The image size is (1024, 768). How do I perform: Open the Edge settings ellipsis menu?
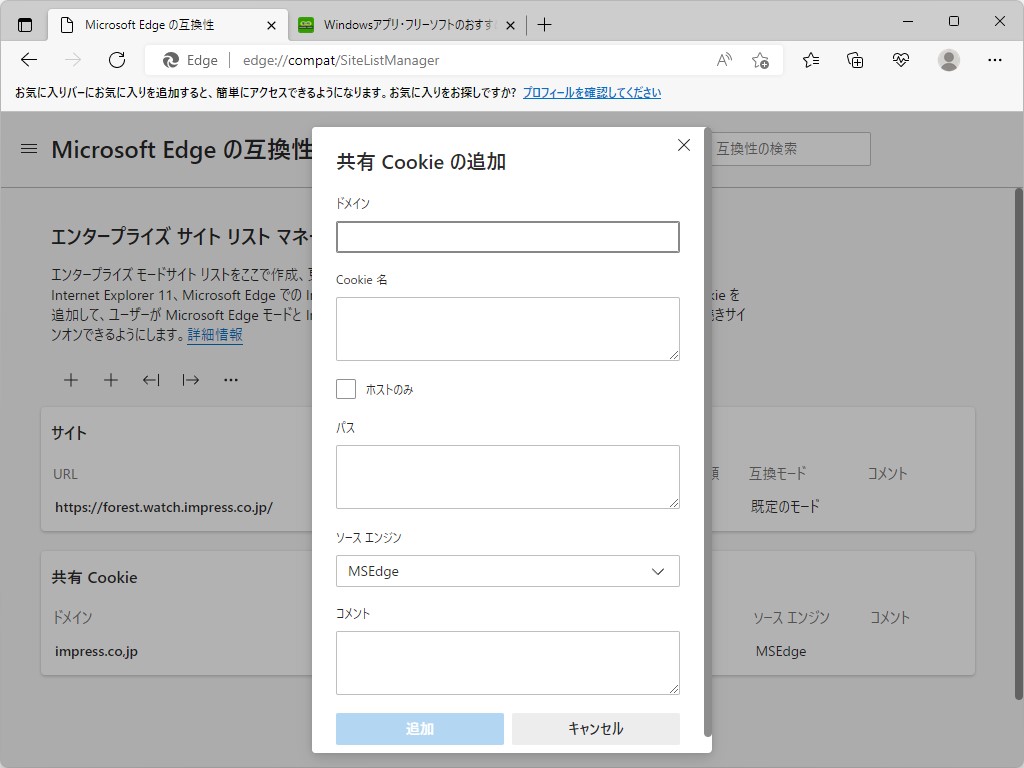point(995,60)
